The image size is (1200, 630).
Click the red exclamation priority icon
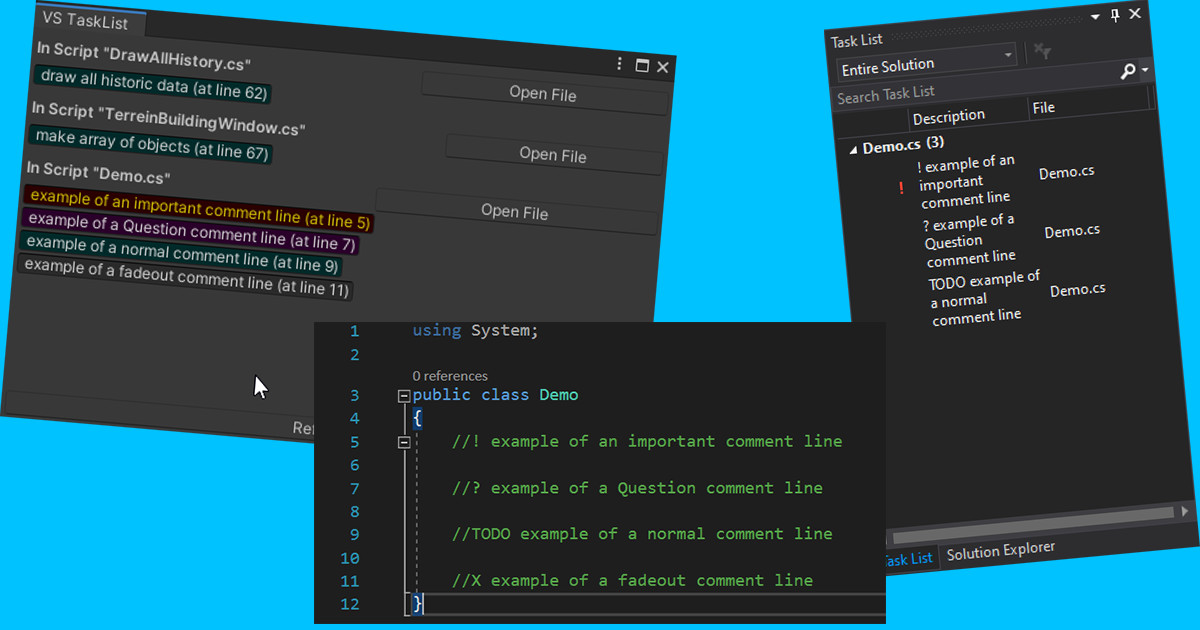(901, 188)
